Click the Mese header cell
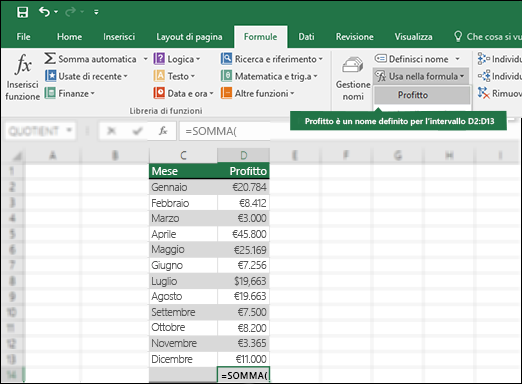 183,171
